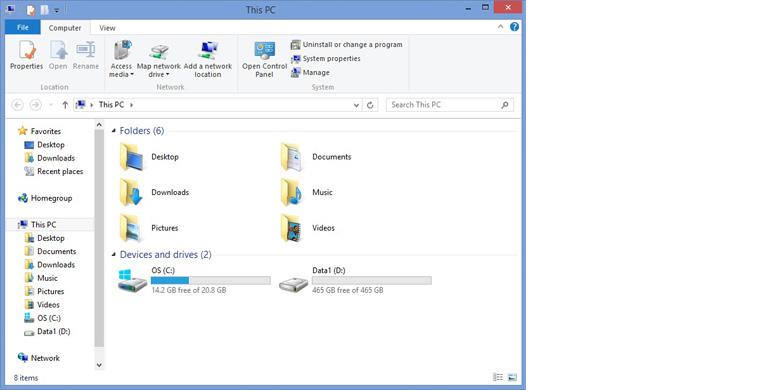780x390 pixels.
Task: Select Videos in the navigation tree
Action: coord(42,305)
